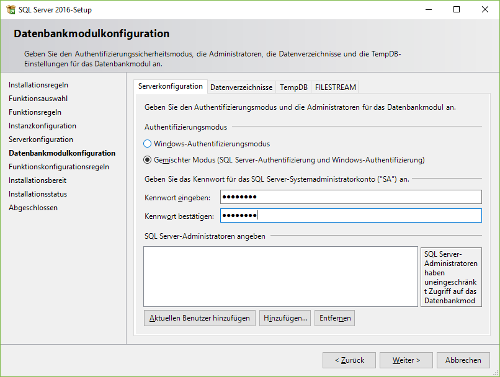Click the SQL Server administrators list box

point(280,276)
